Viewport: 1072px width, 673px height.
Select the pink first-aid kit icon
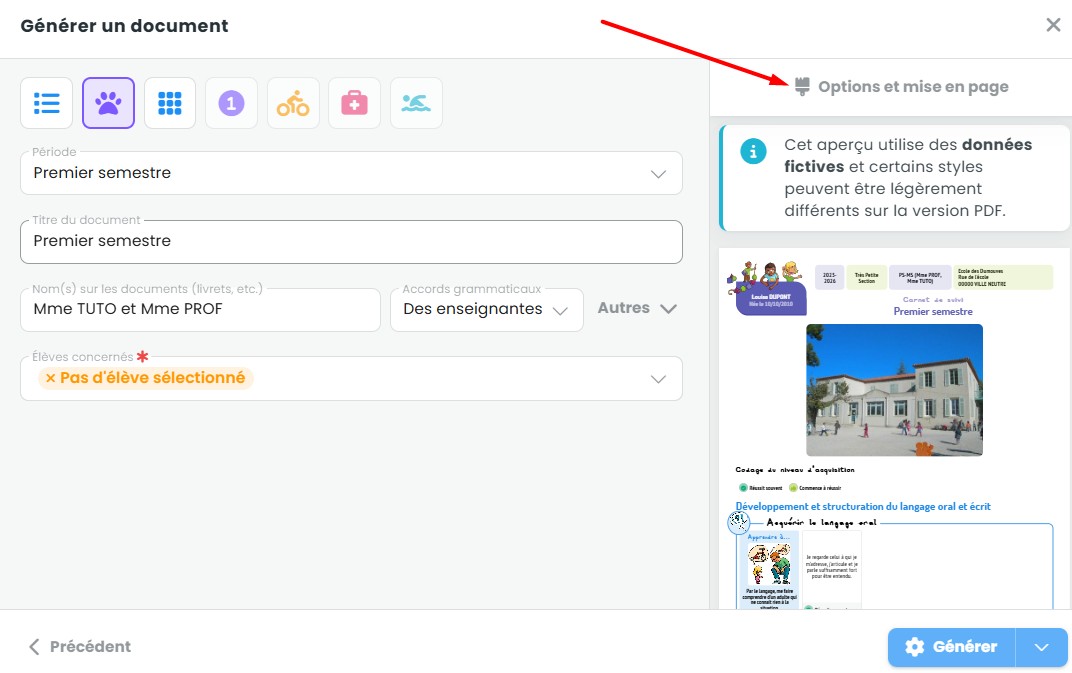point(354,103)
